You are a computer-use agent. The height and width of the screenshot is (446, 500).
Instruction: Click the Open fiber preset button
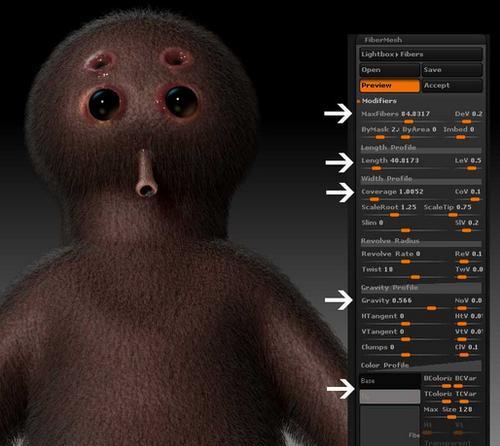[389, 70]
